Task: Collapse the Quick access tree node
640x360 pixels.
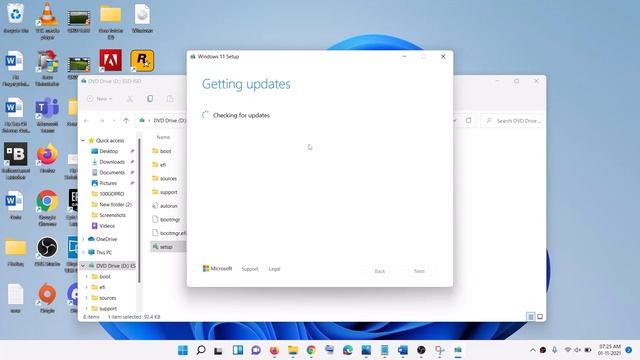Action: (83, 140)
